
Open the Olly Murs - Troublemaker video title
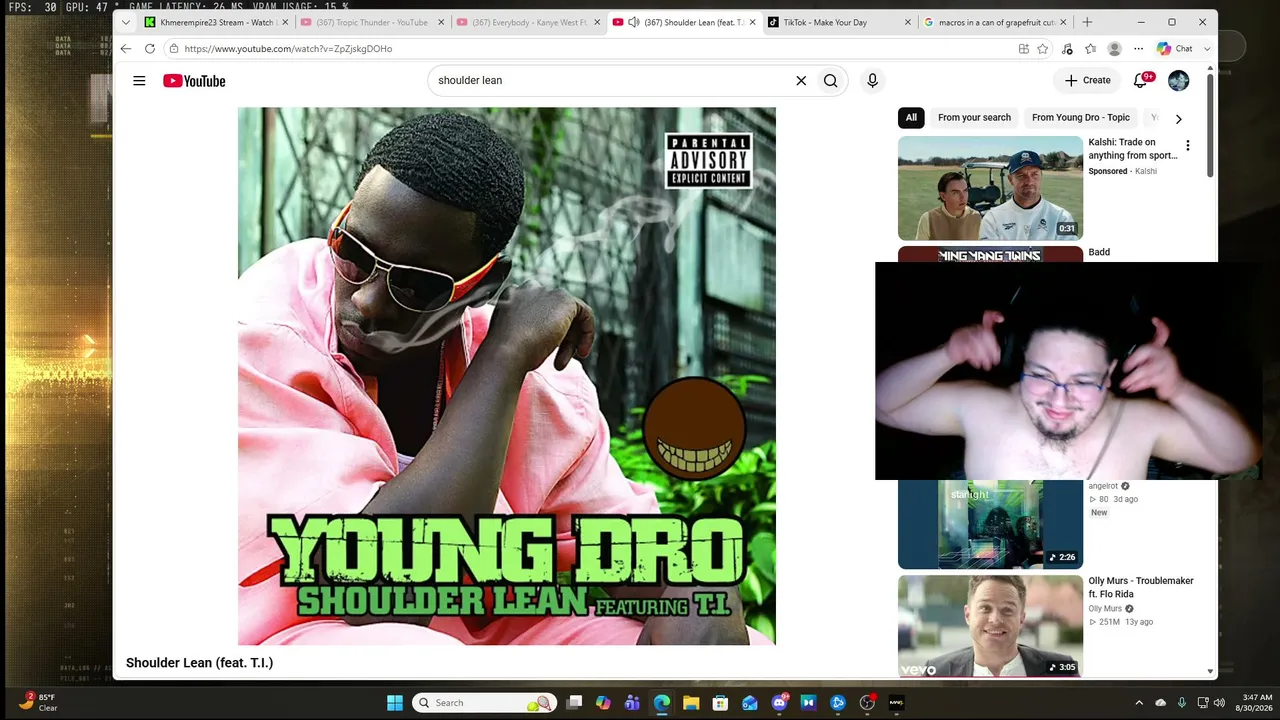tap(1141, 587)
